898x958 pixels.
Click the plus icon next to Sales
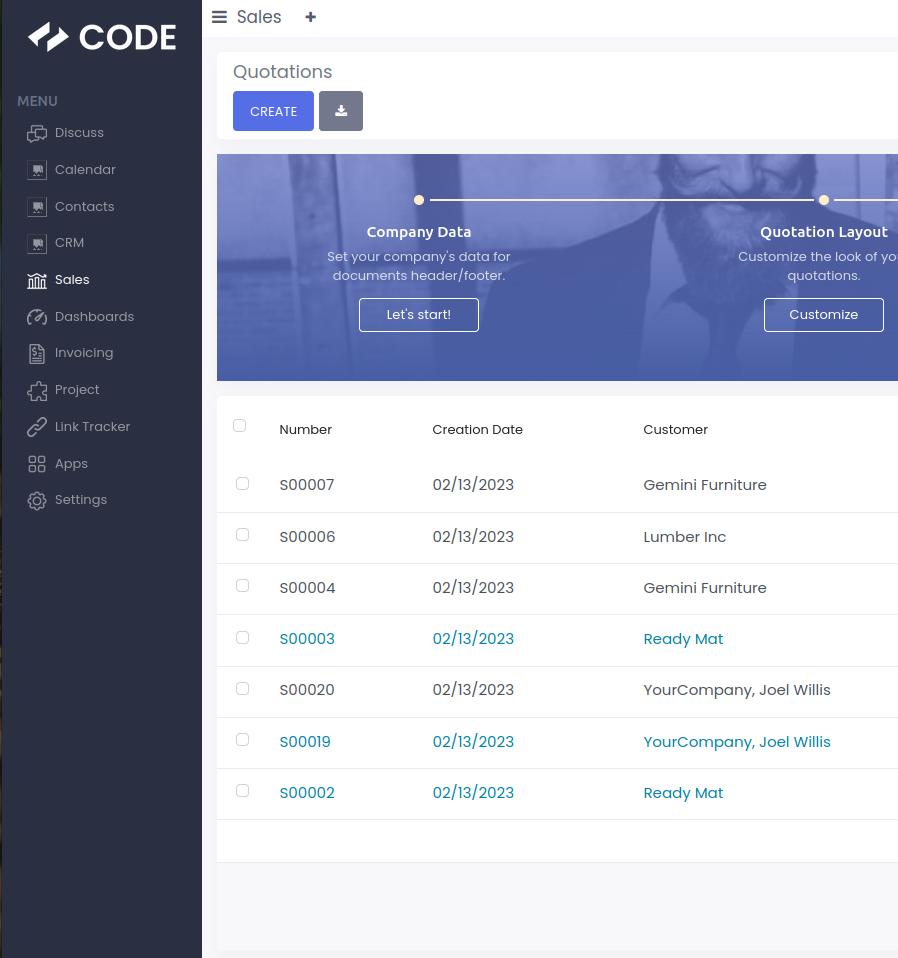click(311, 17)
